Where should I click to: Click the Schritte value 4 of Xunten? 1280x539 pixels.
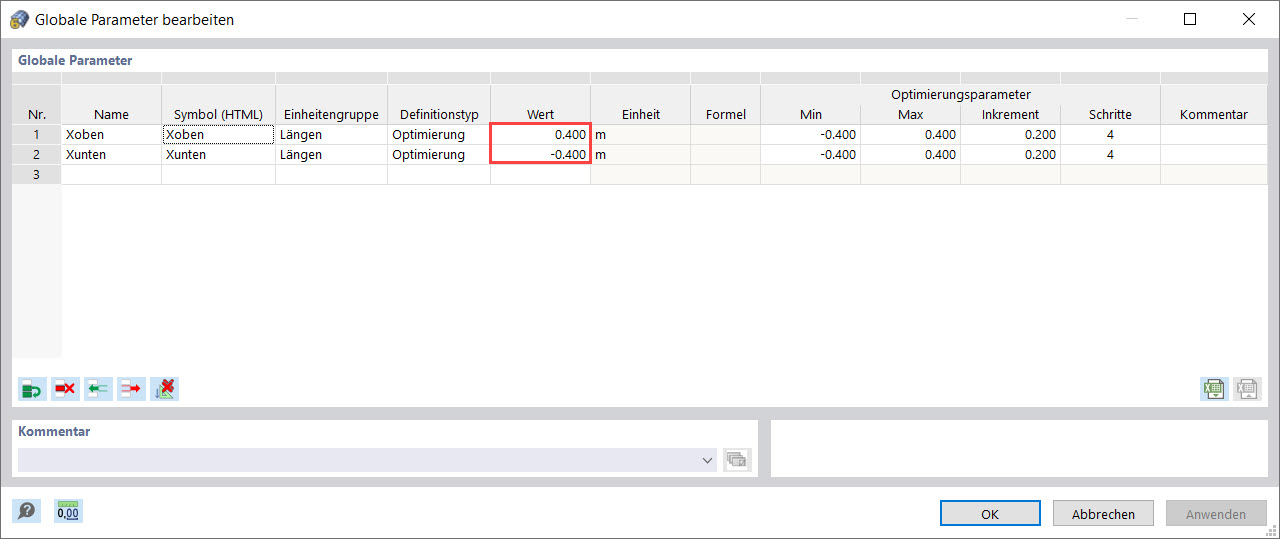tap(1110, 154)
